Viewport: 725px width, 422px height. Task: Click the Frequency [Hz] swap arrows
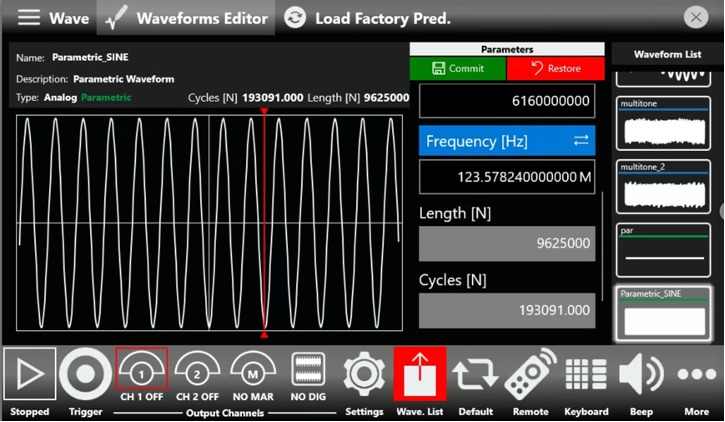[x=581, y=141]
